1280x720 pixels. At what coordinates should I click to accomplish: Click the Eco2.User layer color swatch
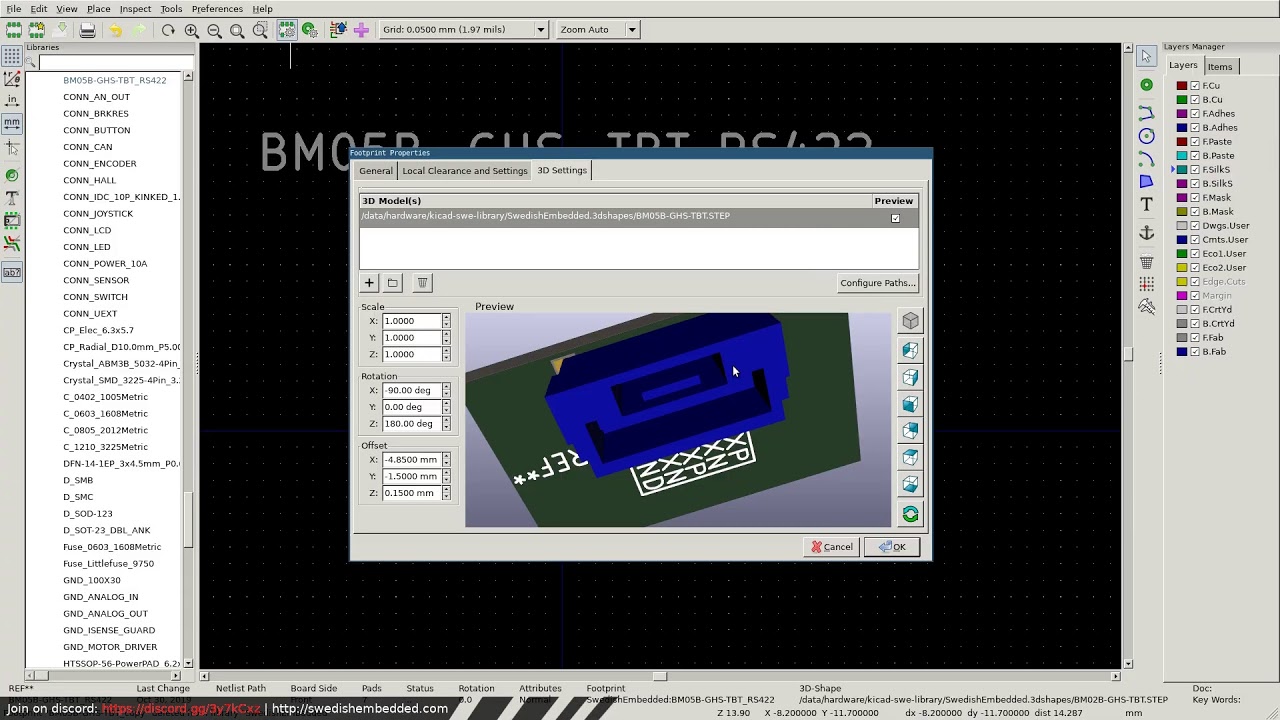pos(1182,268)
